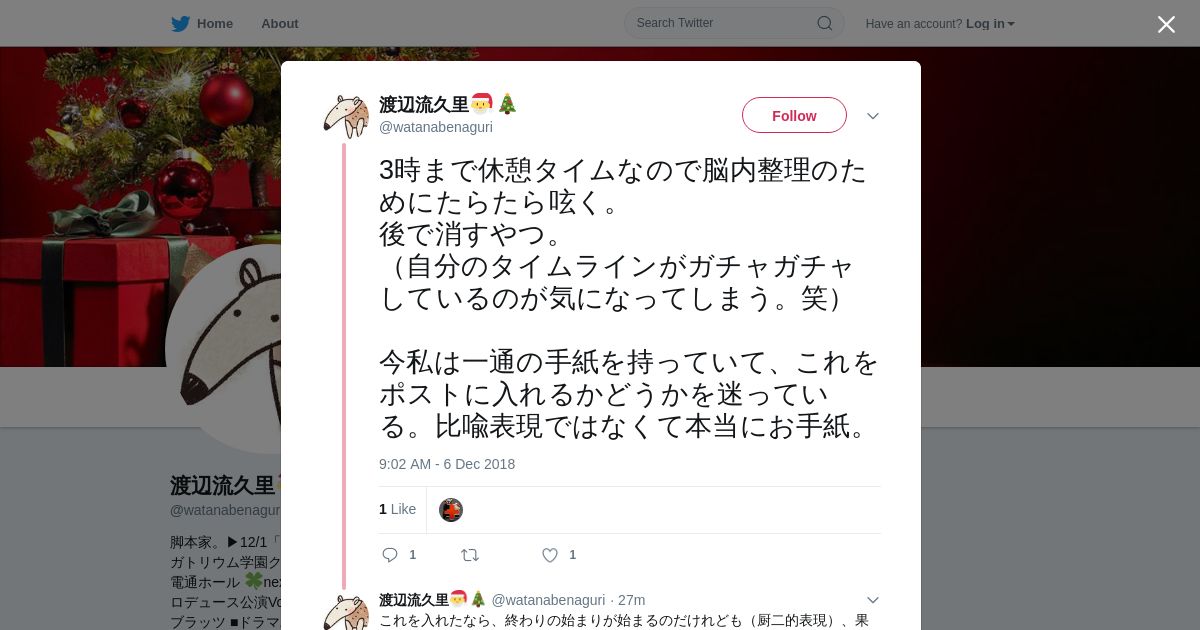Follow @watanabenaguri
The image size is (1200, 630).
(x=794, y=115)
